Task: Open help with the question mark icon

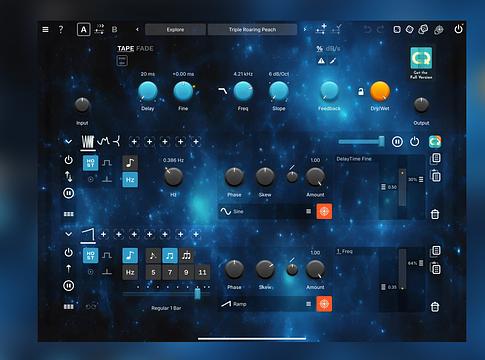Action: 61,30
